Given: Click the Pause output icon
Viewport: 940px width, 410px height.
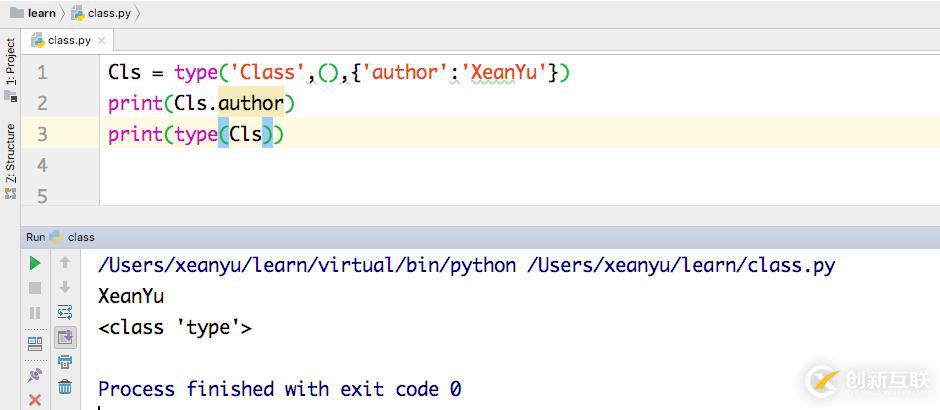Looking at the screenshot, I should click(x=35, y=313).
